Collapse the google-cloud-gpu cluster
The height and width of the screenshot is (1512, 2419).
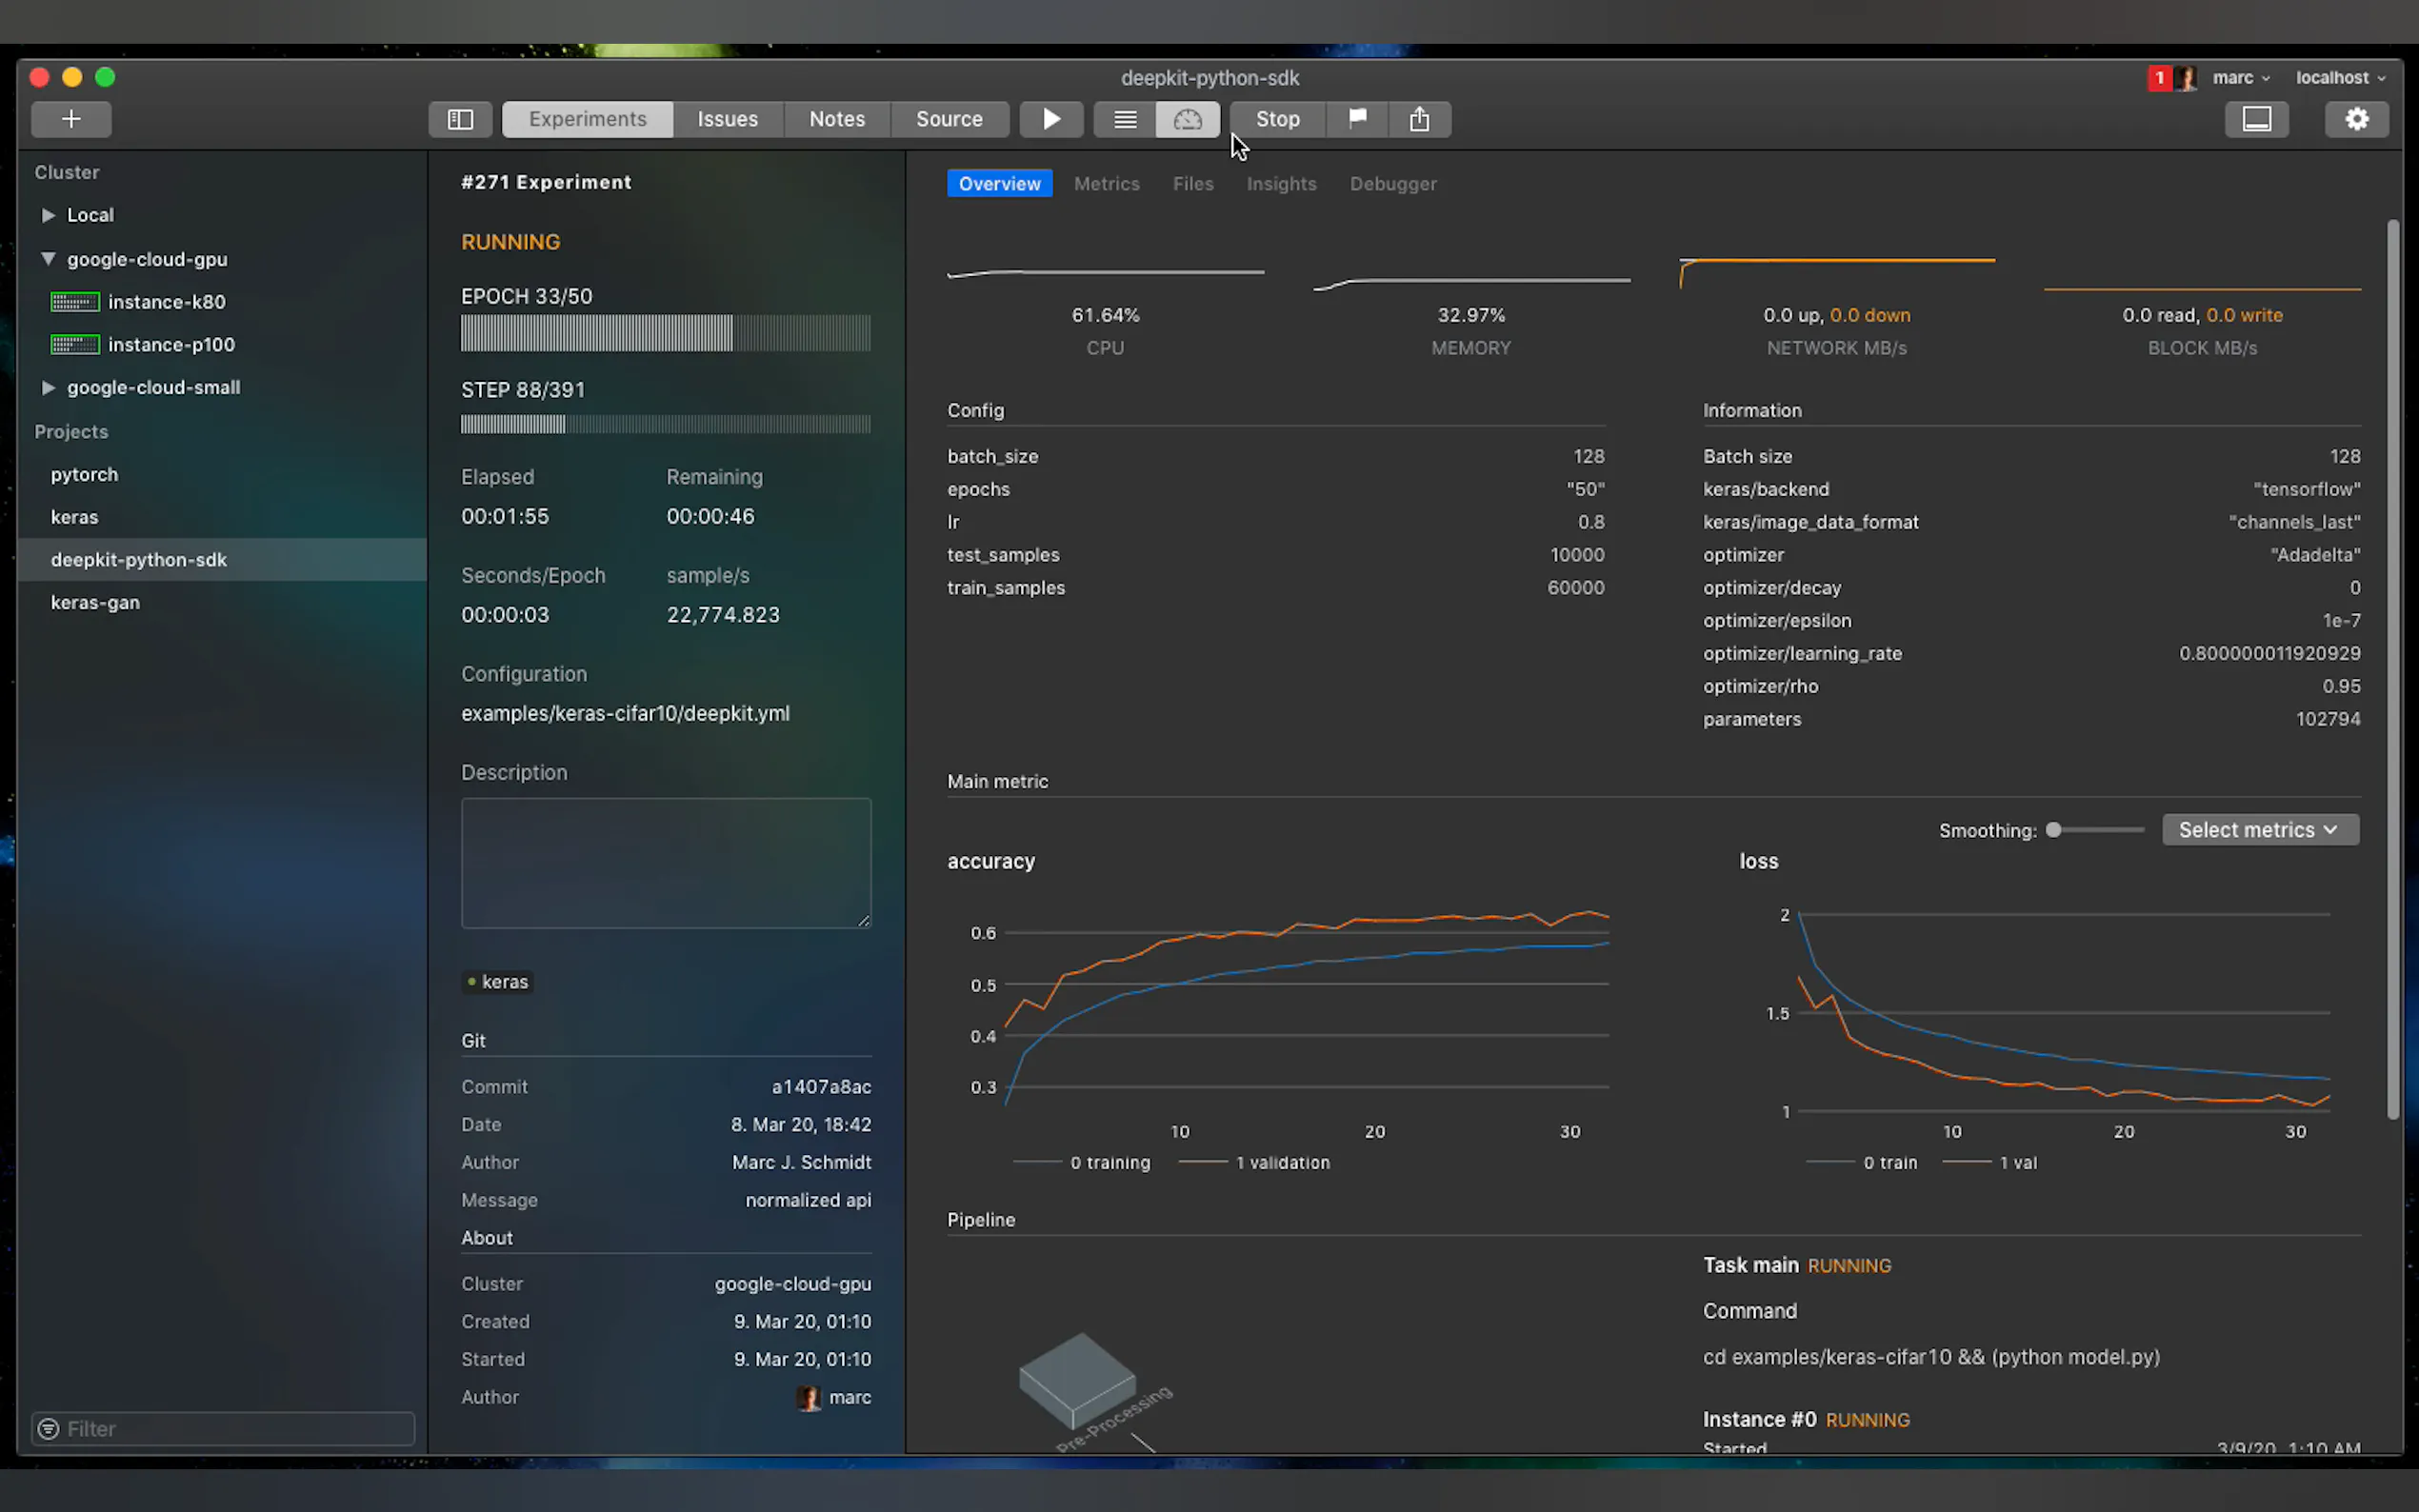coord(48,259)
